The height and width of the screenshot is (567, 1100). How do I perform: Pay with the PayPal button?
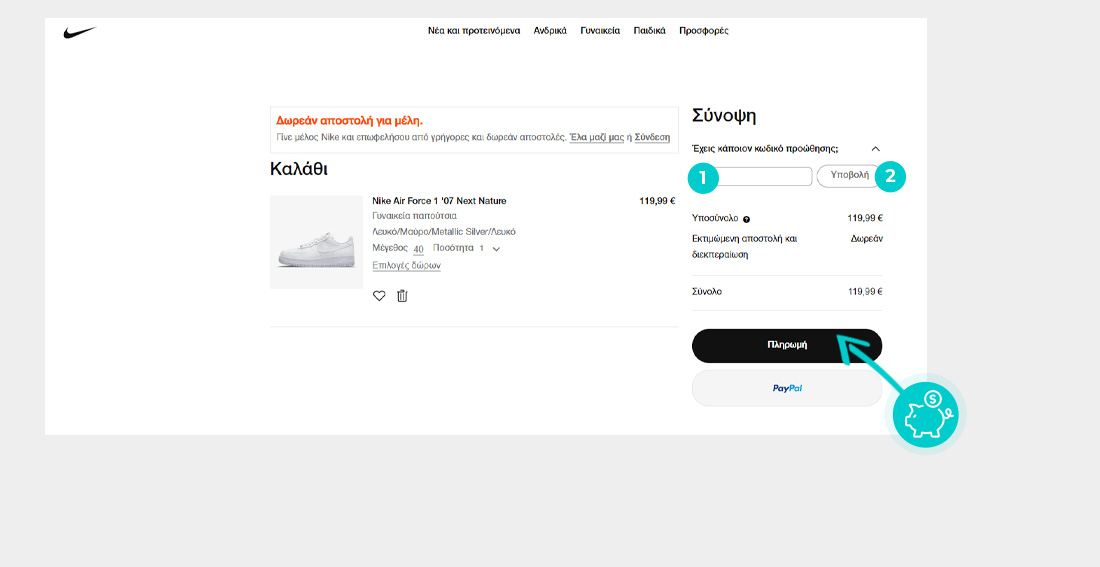click(x=787, y=388)
